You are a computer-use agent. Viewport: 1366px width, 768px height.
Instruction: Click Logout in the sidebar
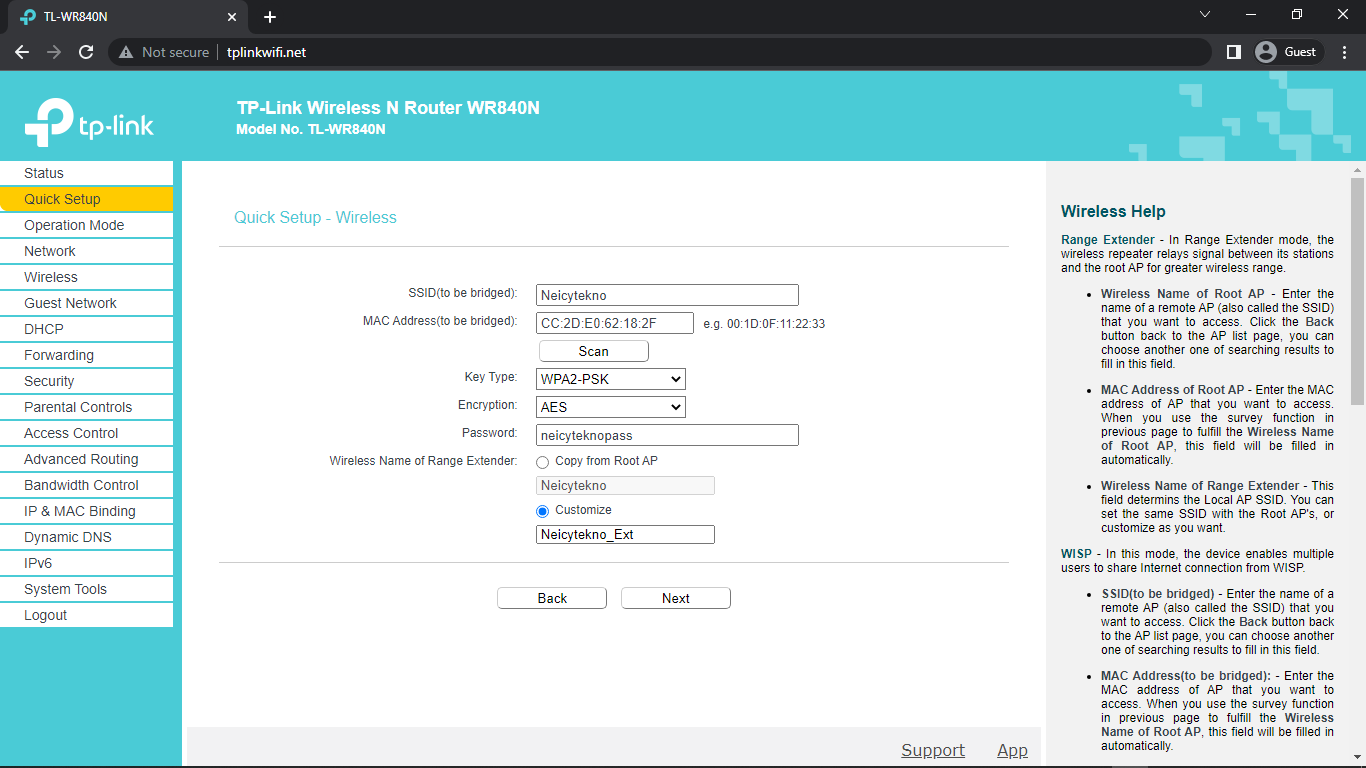(86, 615)
